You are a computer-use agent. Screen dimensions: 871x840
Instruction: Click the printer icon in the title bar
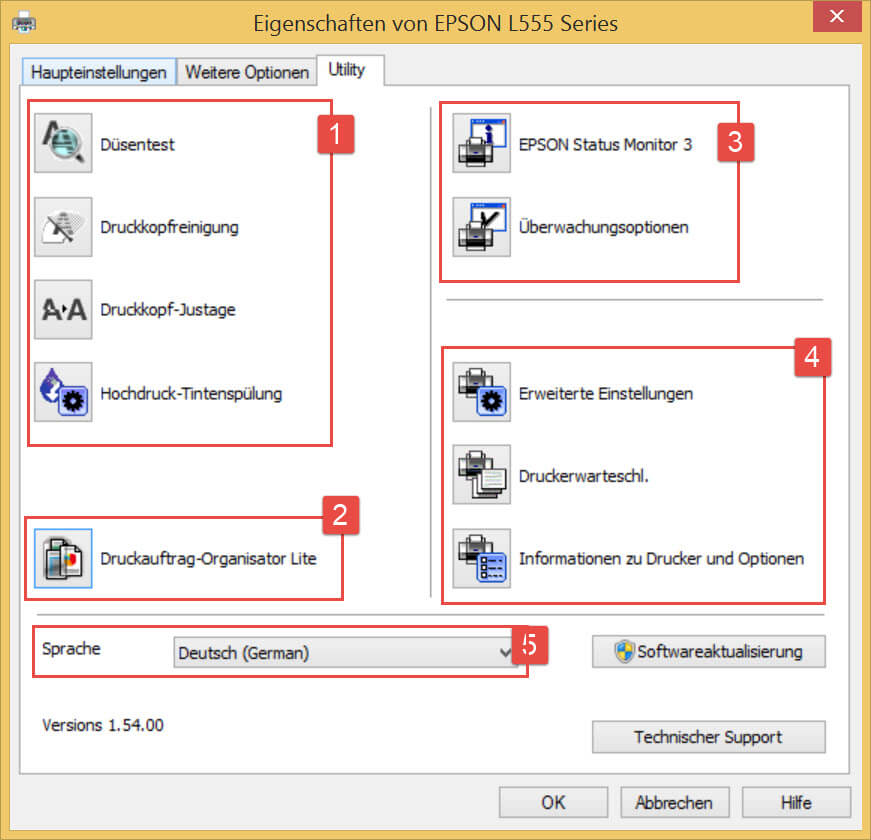pos(24,24)
